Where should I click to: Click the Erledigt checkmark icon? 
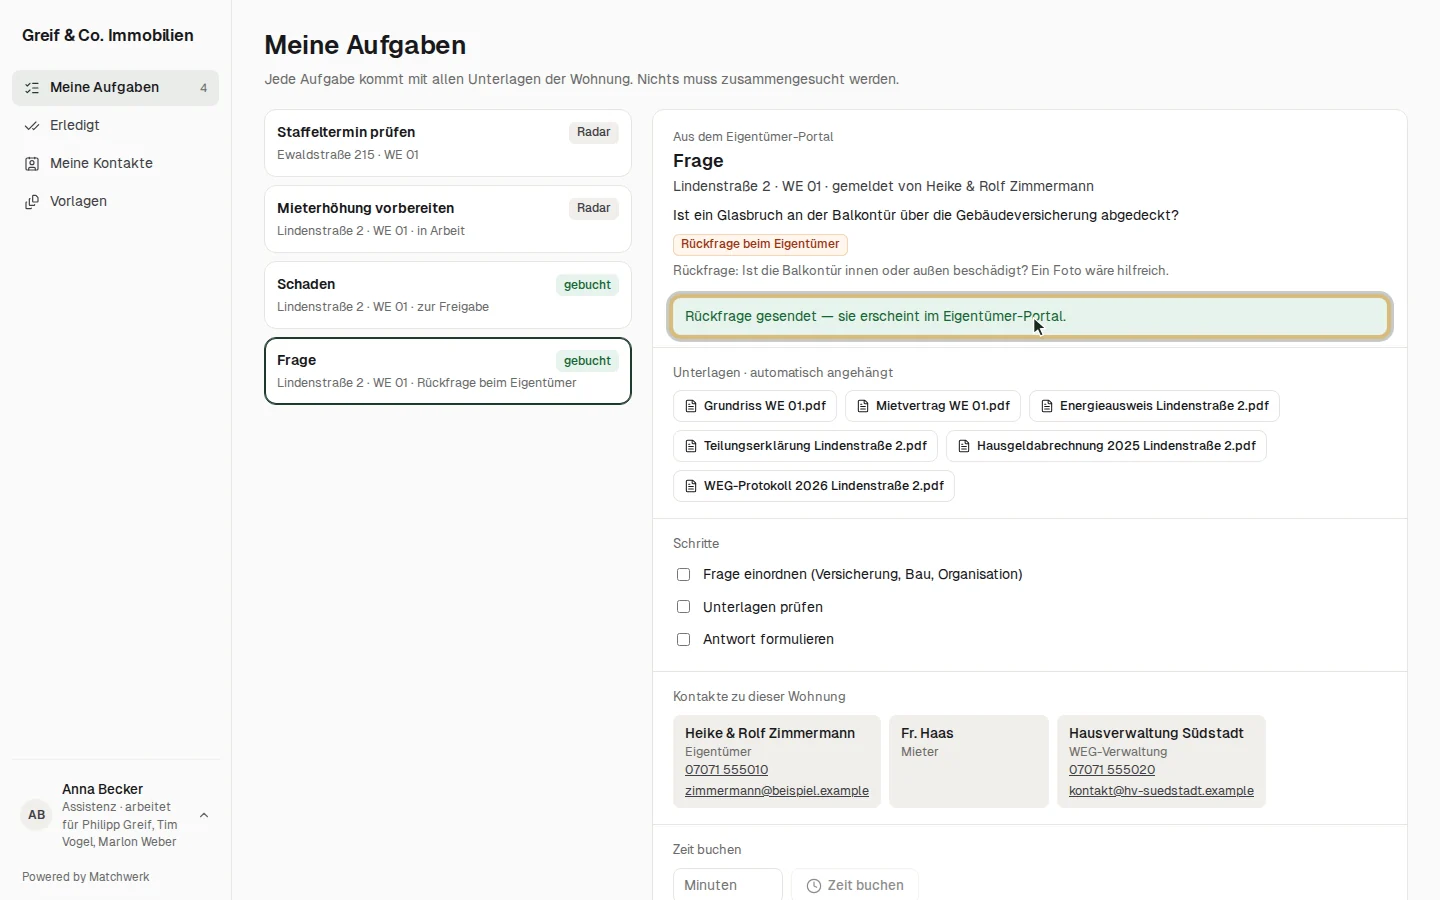coord(32,126)
